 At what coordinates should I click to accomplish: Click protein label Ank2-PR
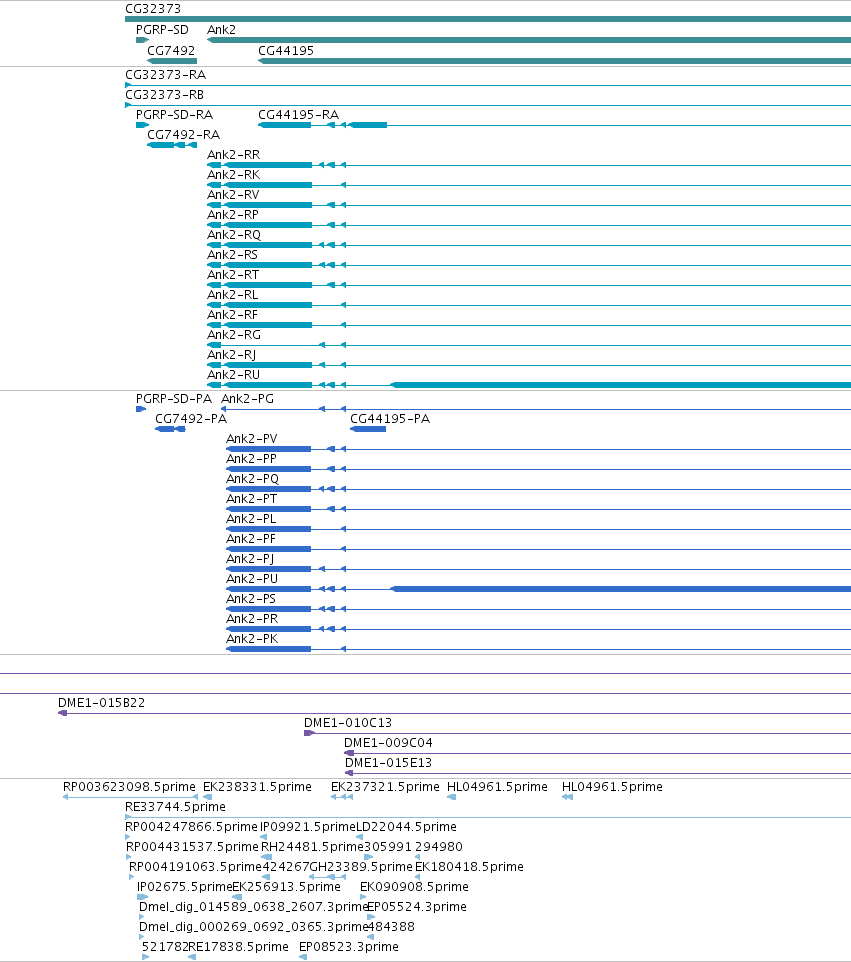(x=252, y=619)
